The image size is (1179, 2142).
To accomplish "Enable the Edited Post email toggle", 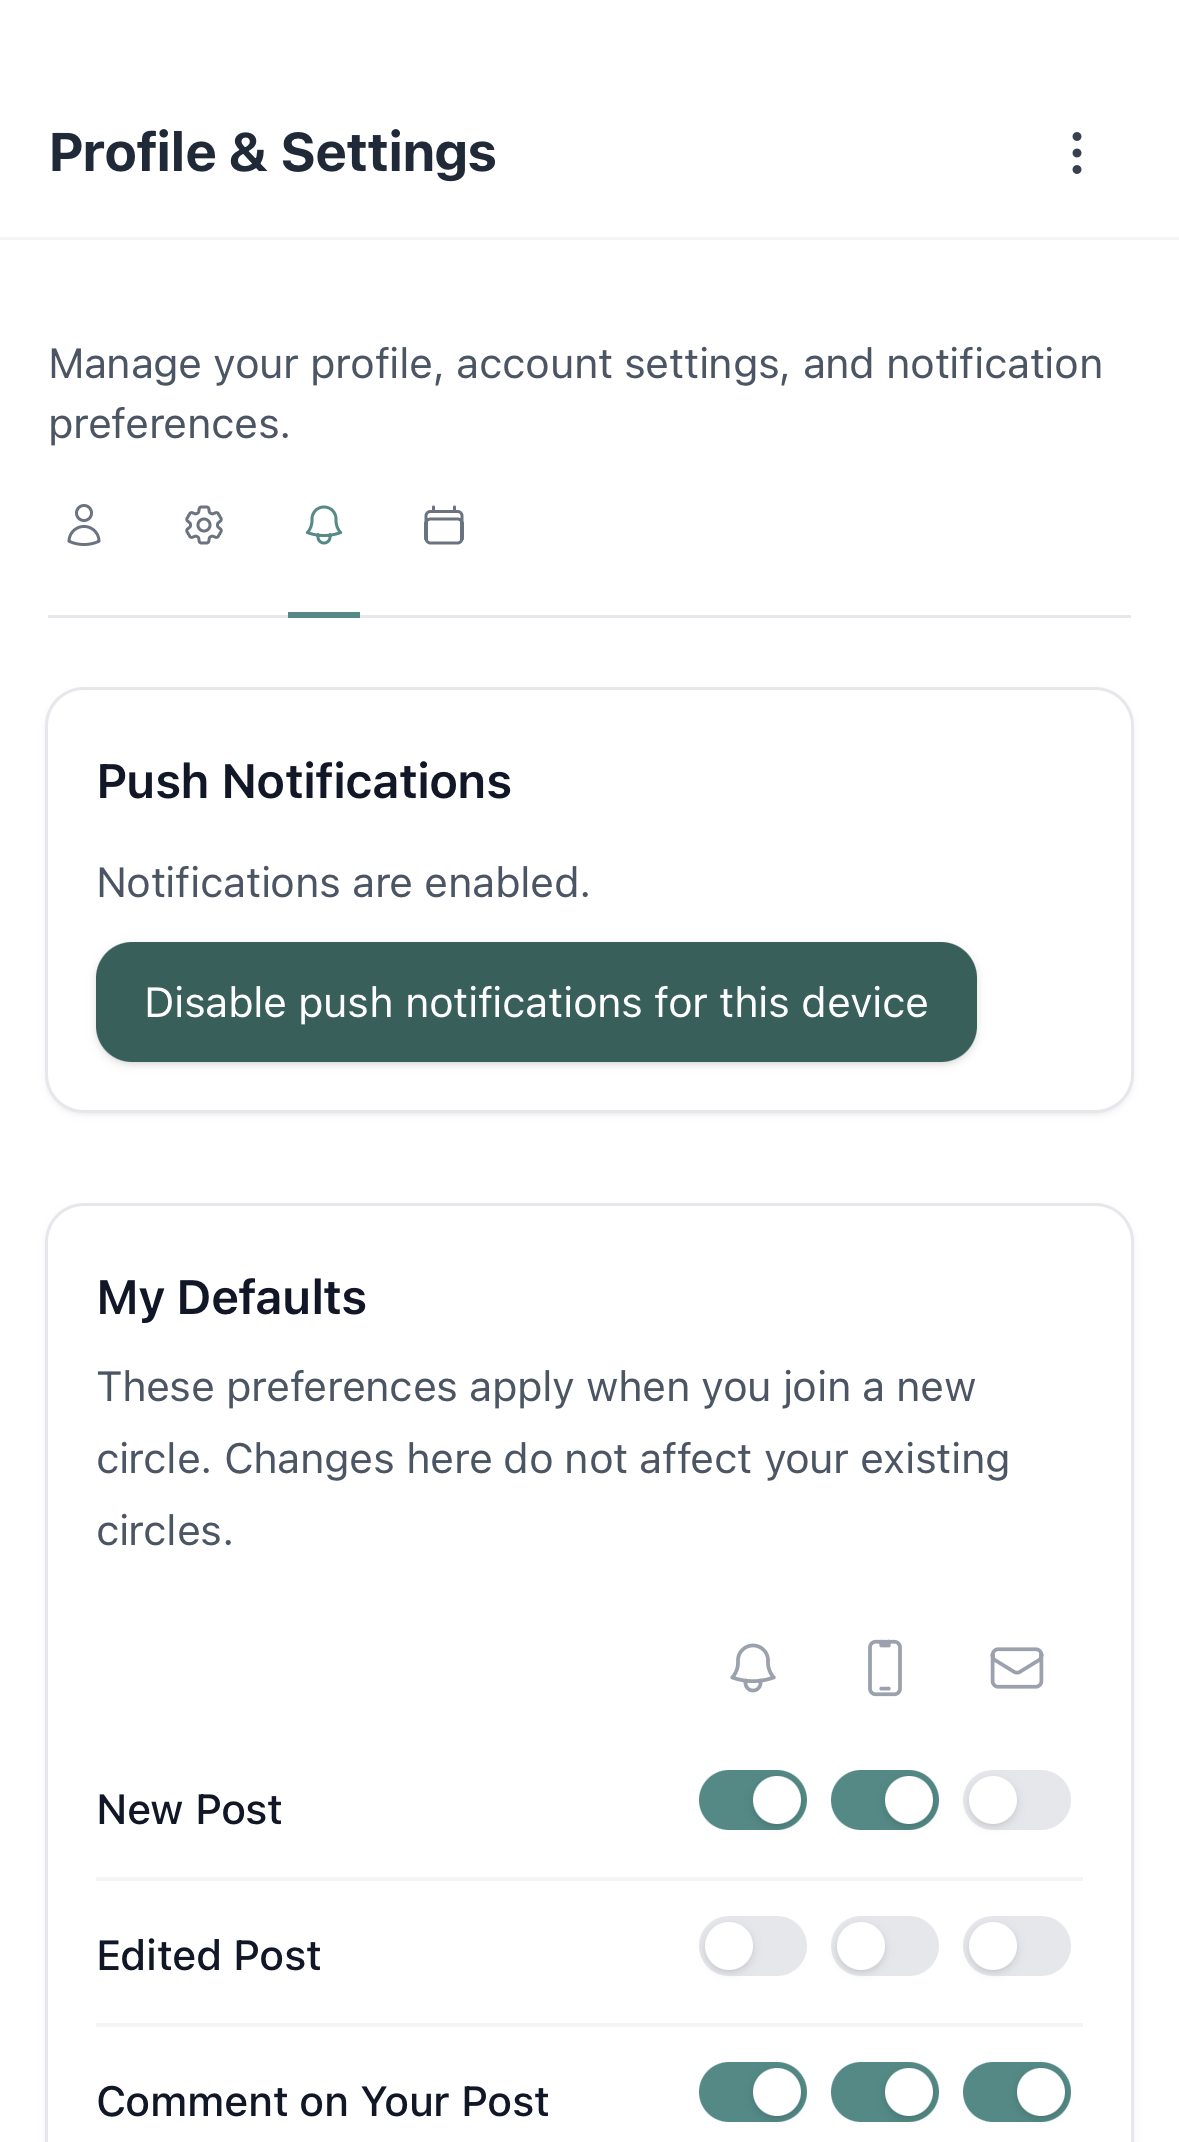I will click(x=1016, y=1946).
